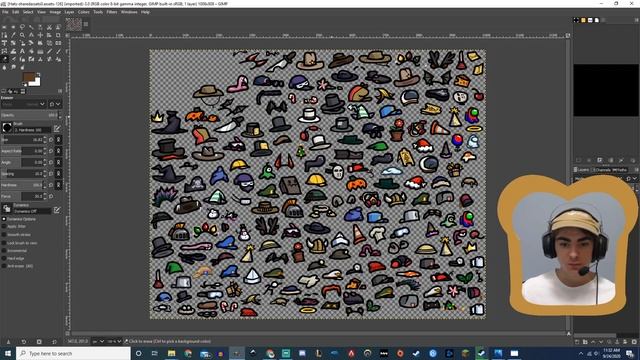The width and height of the screenshot is (640, 360).
Task: Open the File menu
Action: (5, 12)
